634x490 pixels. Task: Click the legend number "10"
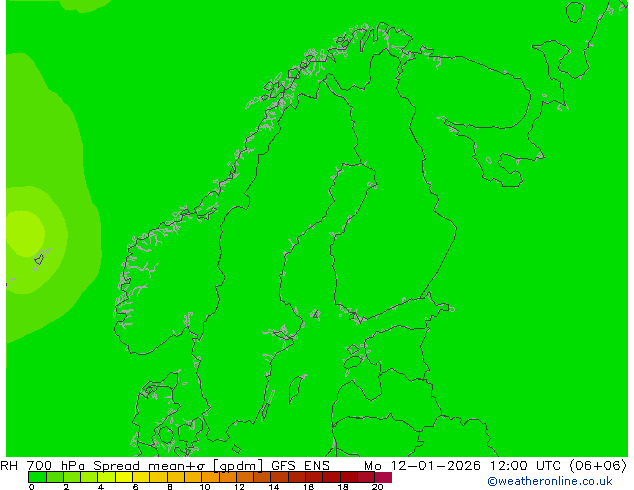click(205, 487)
